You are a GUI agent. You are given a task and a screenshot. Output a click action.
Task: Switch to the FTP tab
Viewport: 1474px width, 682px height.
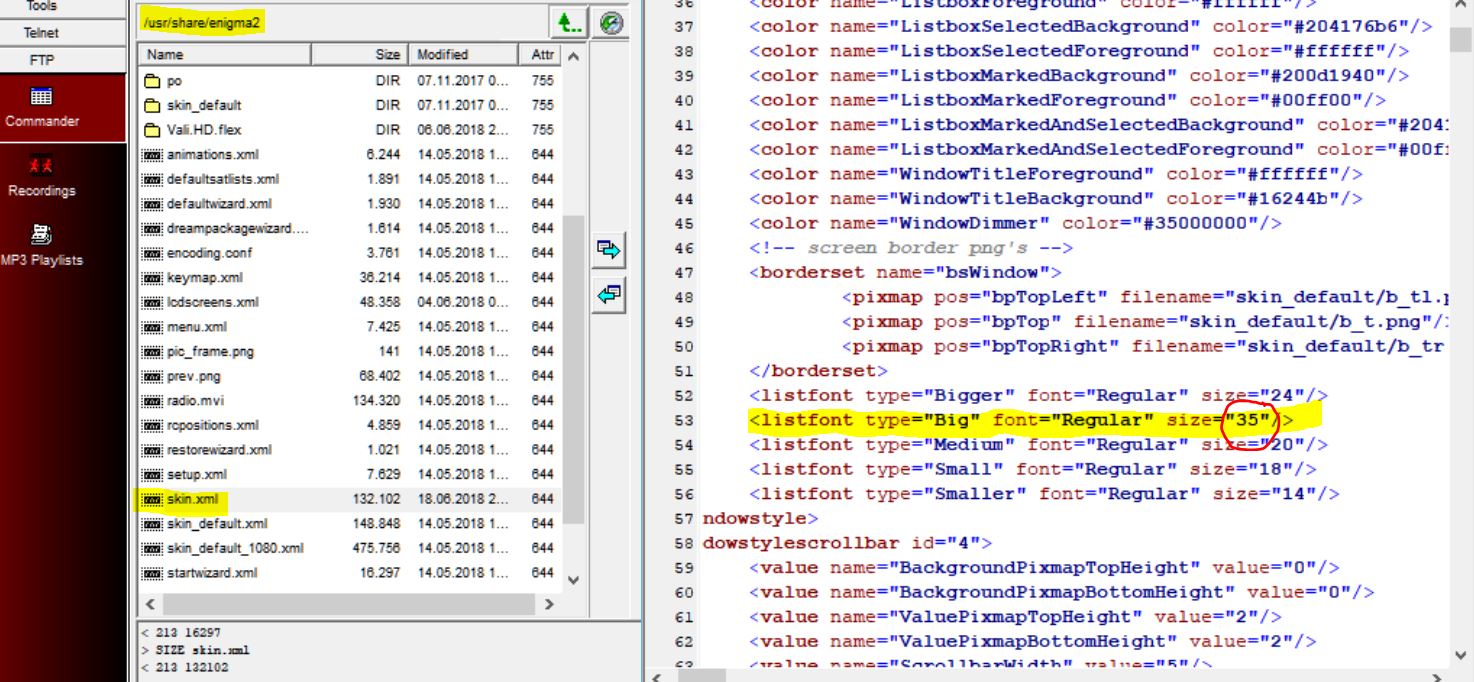(x=41, y=60)
